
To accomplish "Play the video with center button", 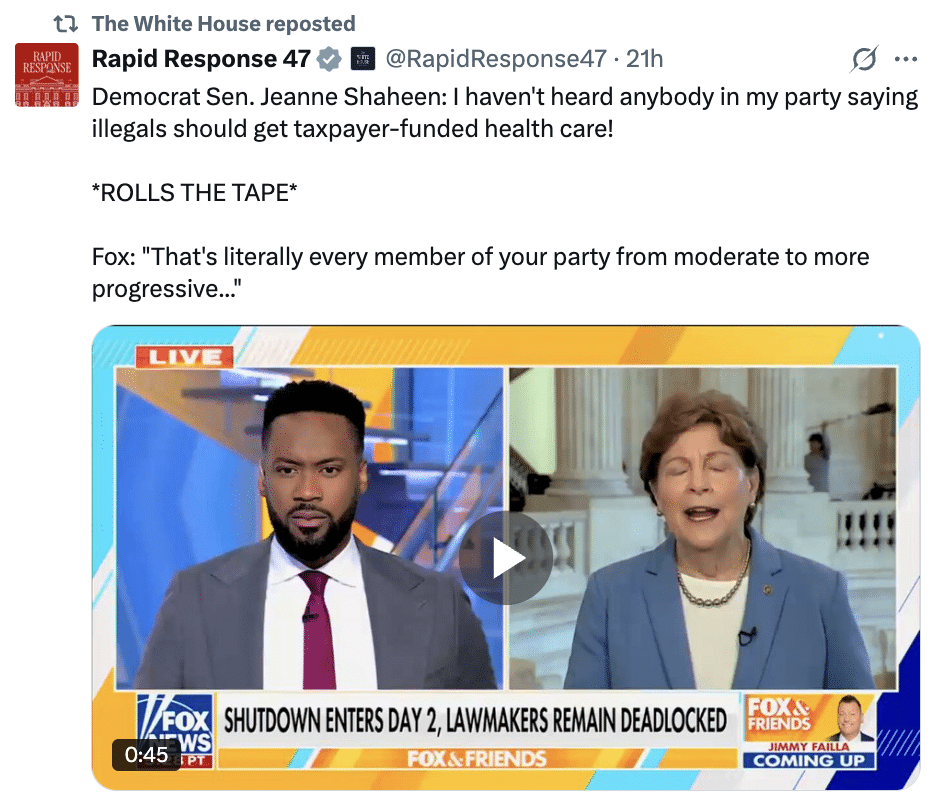I will (x=506, y=558).
